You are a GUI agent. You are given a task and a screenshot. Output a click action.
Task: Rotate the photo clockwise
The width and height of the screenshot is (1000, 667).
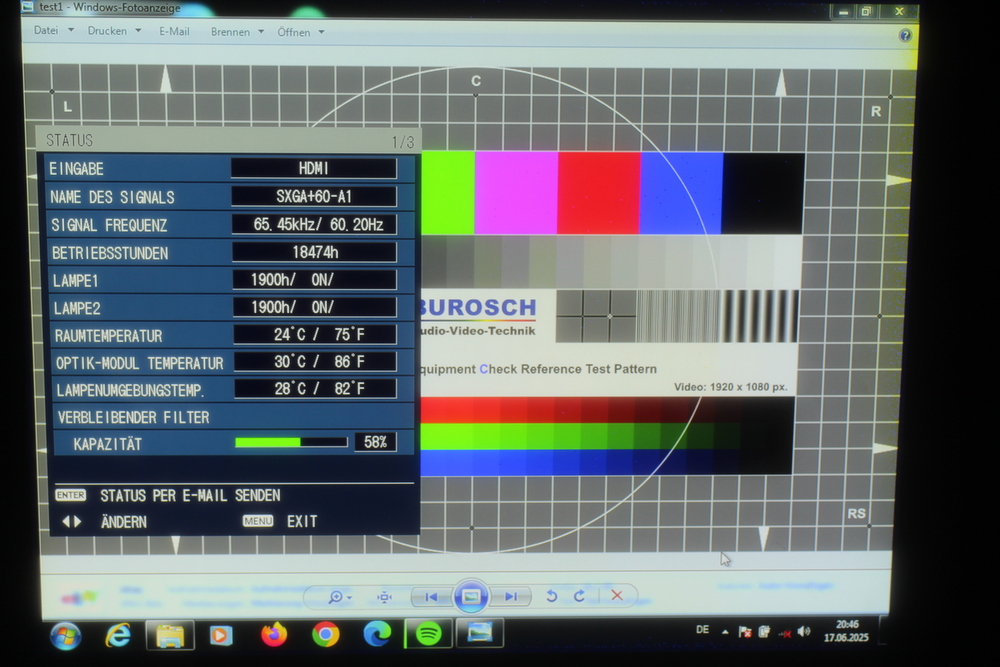579,596
